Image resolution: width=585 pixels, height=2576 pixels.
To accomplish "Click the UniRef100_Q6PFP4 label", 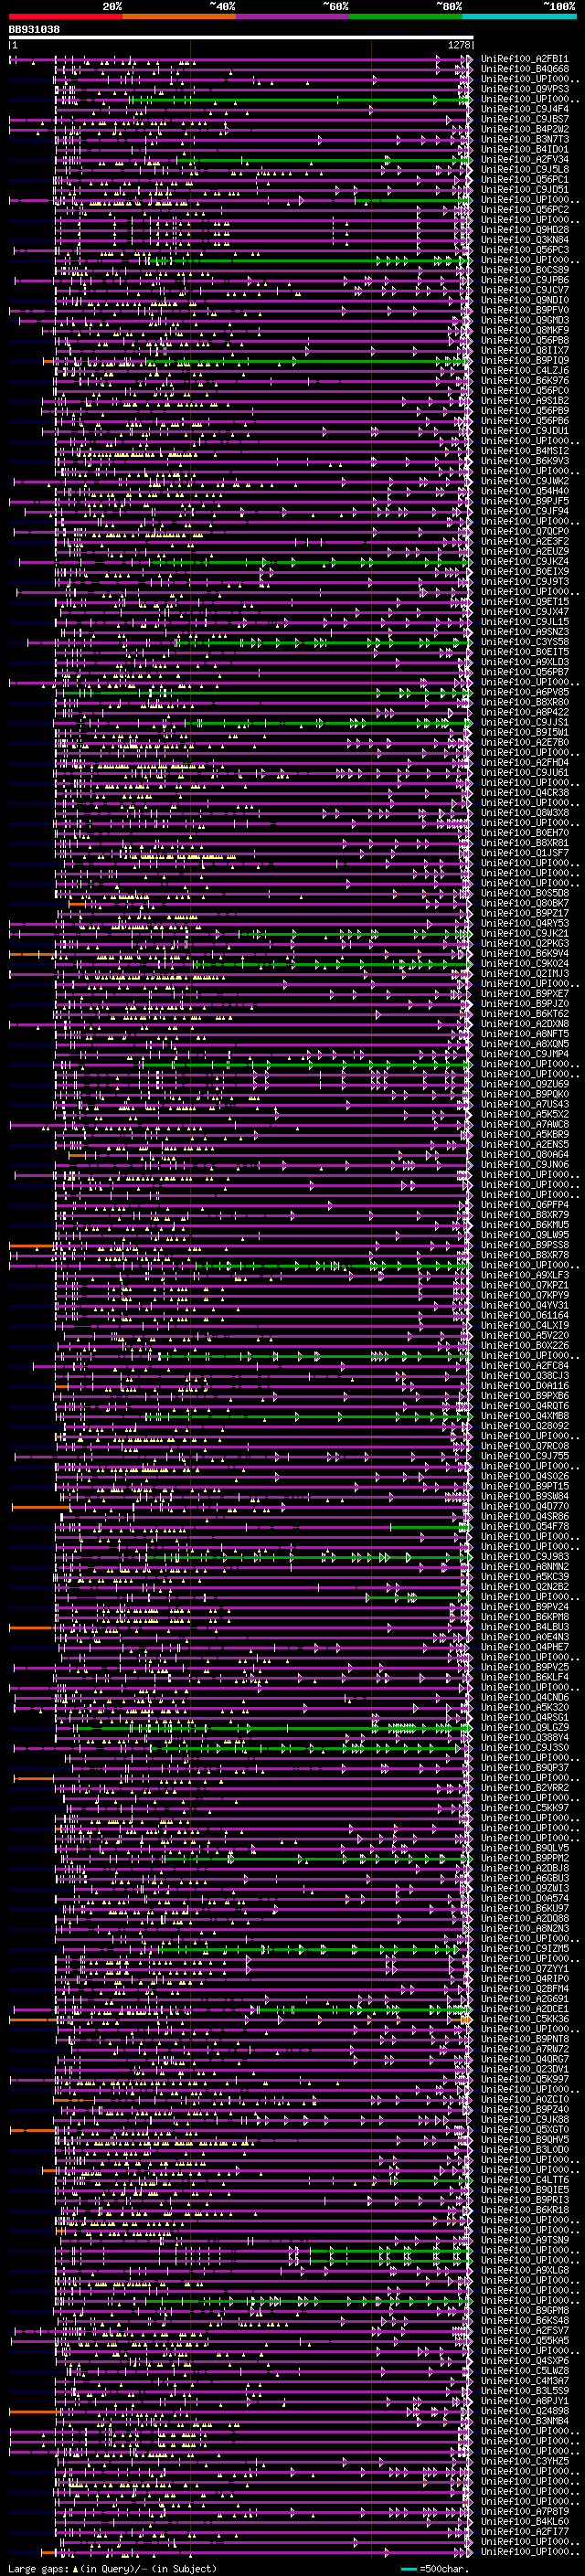I will [525, 1205].
